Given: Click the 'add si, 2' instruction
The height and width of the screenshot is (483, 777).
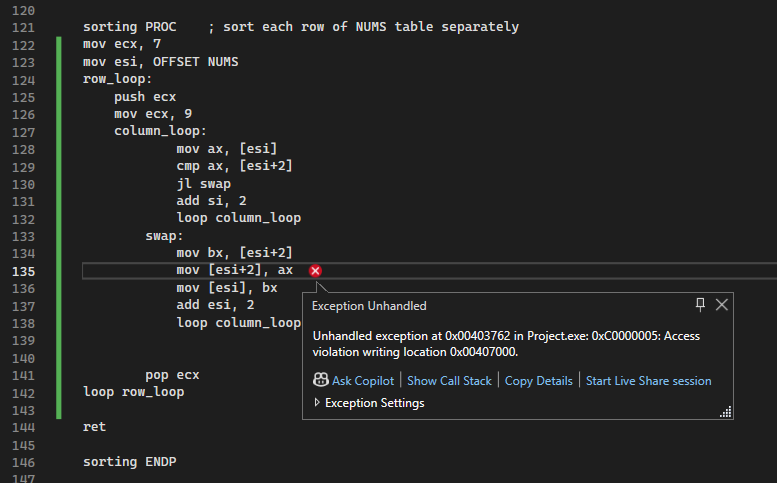Looking at the screenshot, I should pos(211,201).
